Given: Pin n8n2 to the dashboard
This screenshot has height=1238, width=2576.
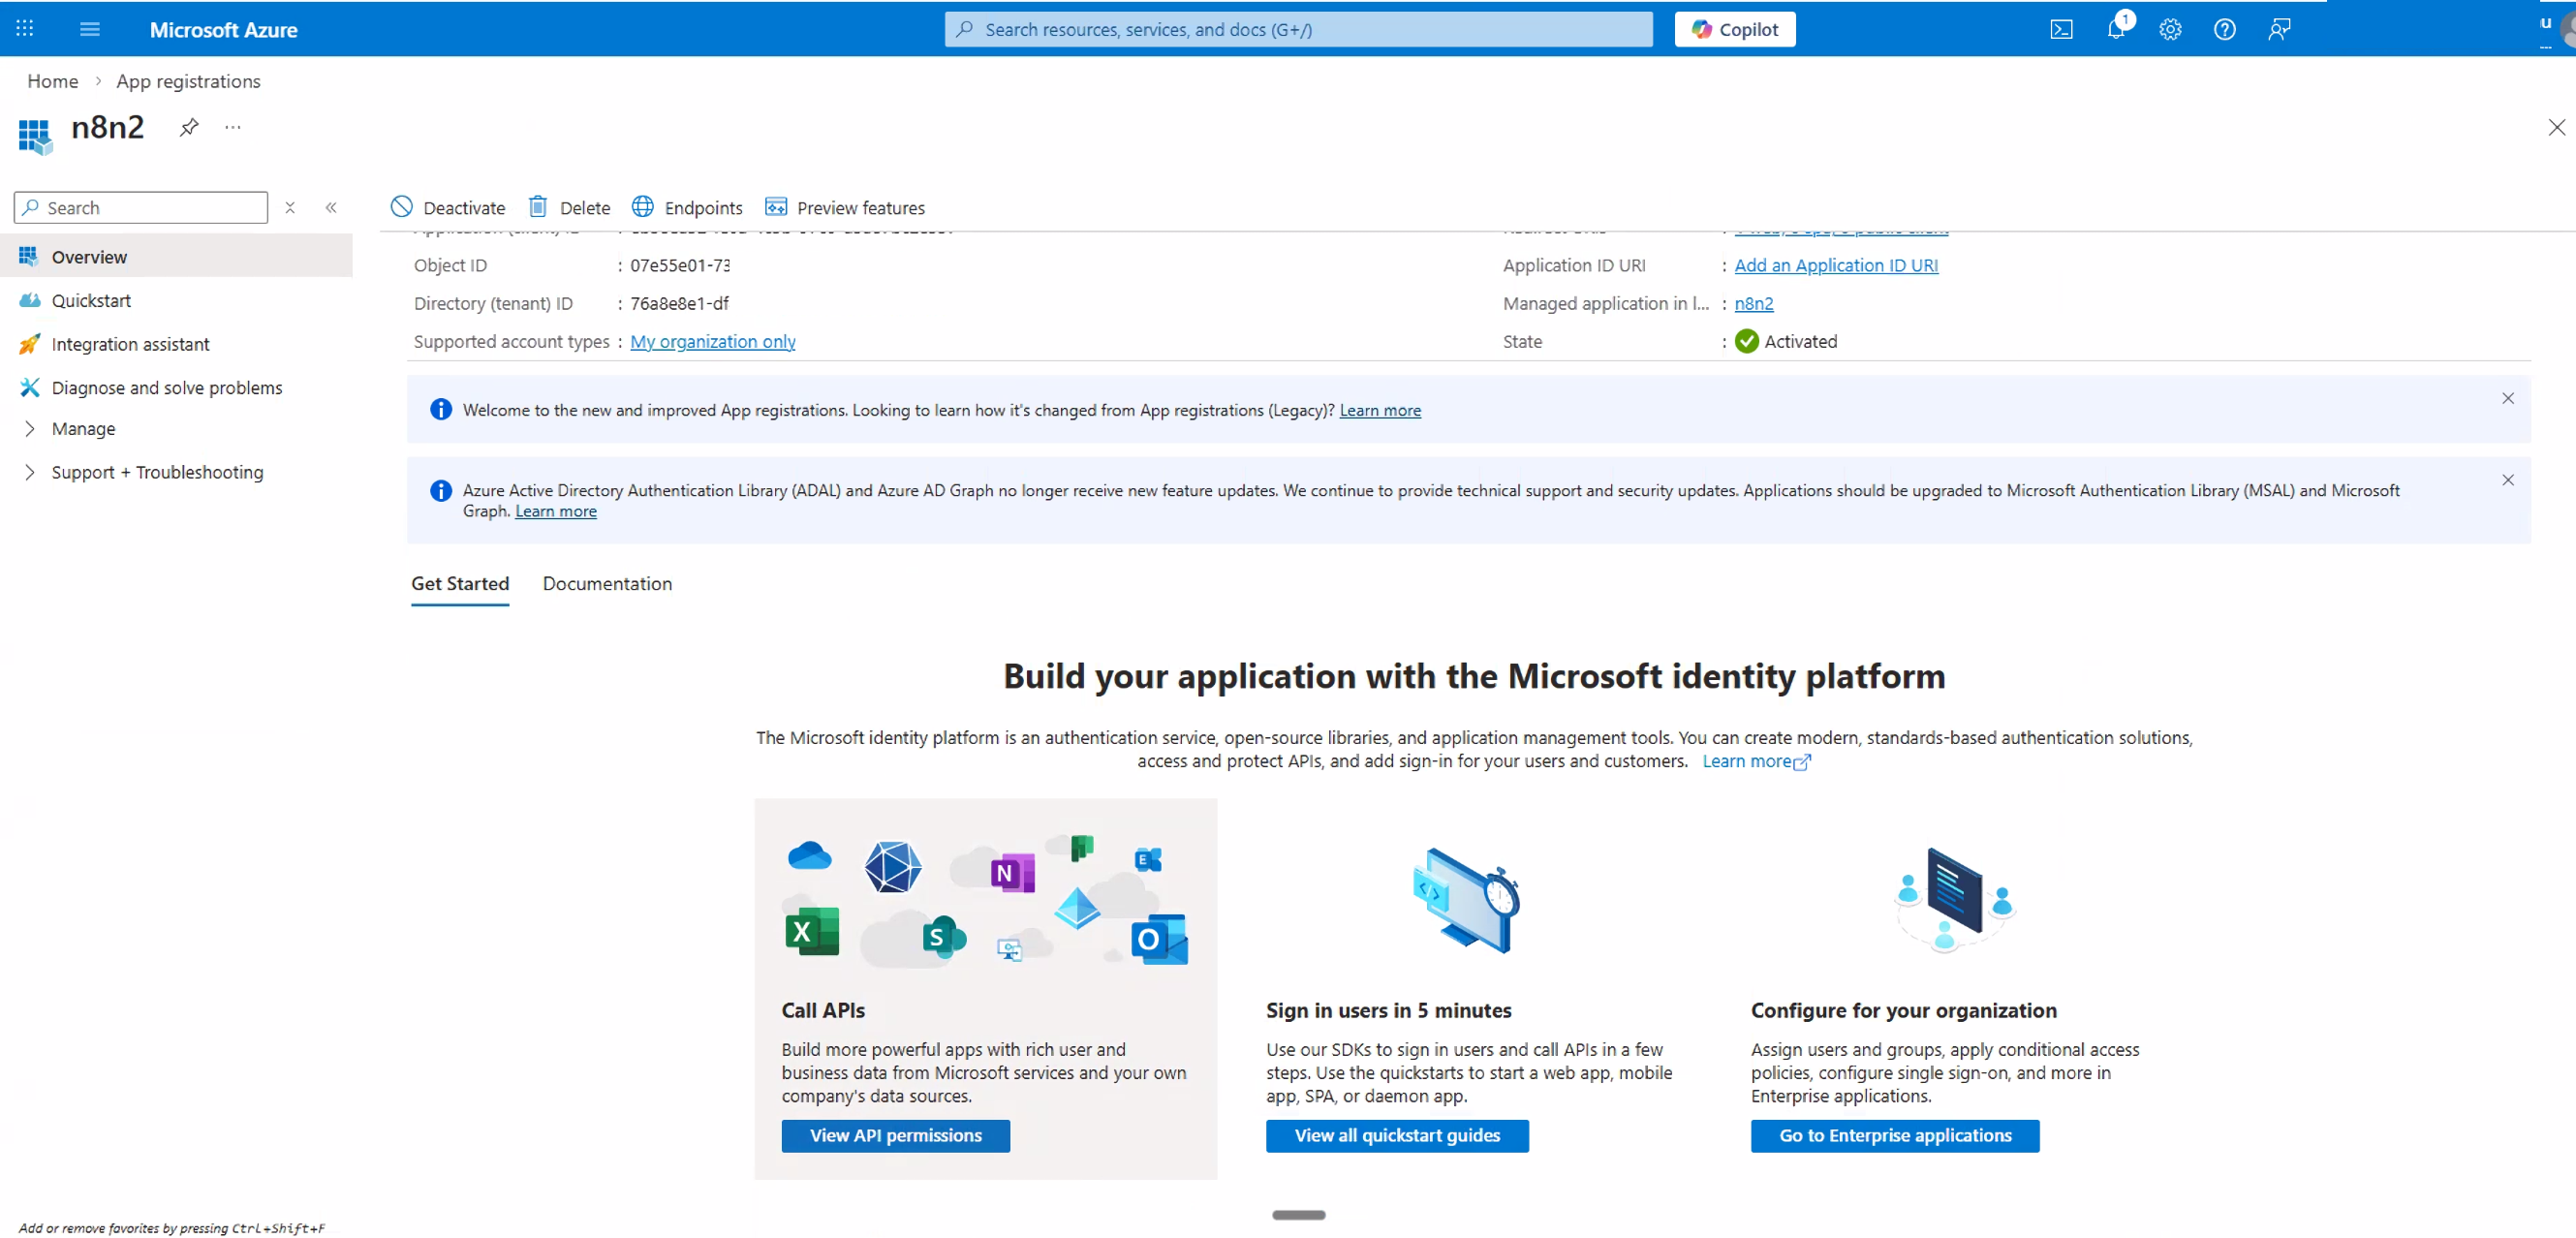Looking at the screenshot, I should 189,128.
